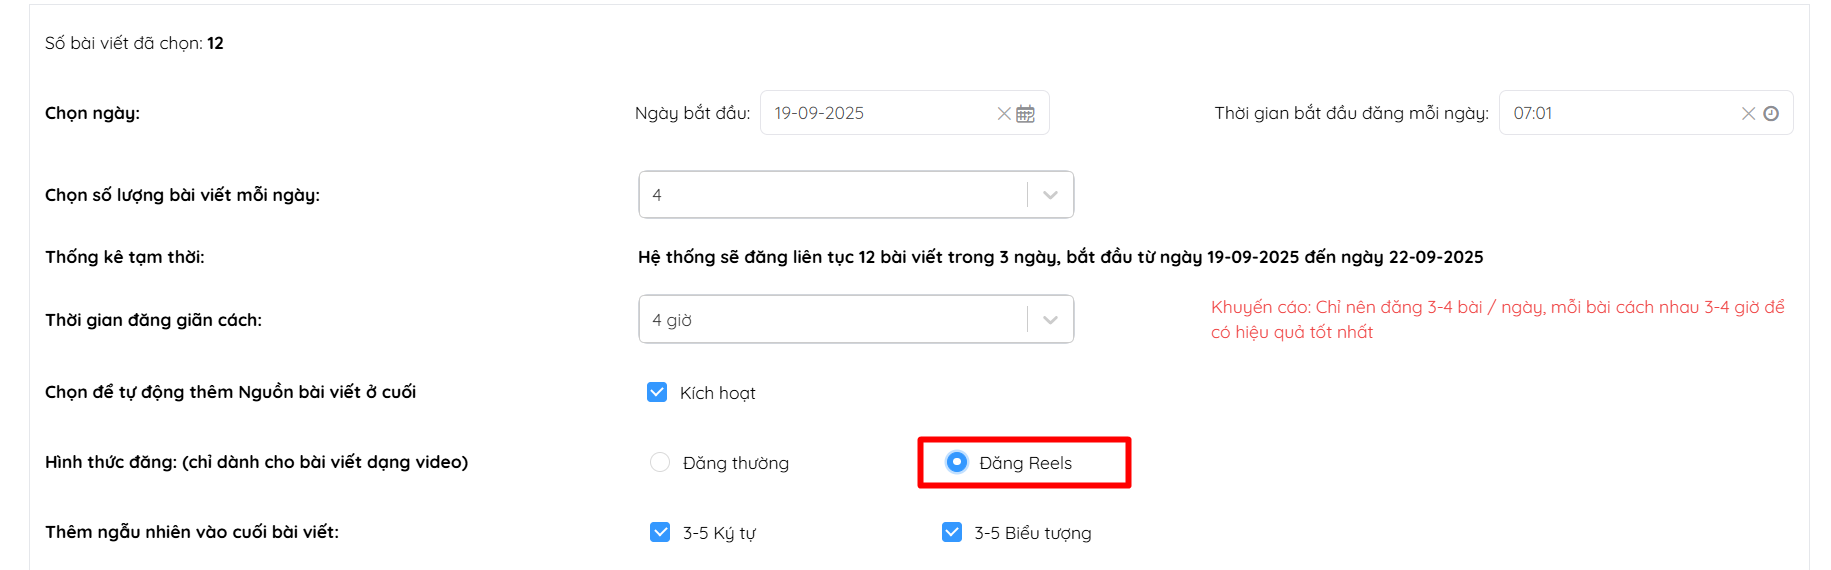The image size is (1831, 570).
Task: Click the 'Đăng Reels' label text
Action: coord(1025,463)
